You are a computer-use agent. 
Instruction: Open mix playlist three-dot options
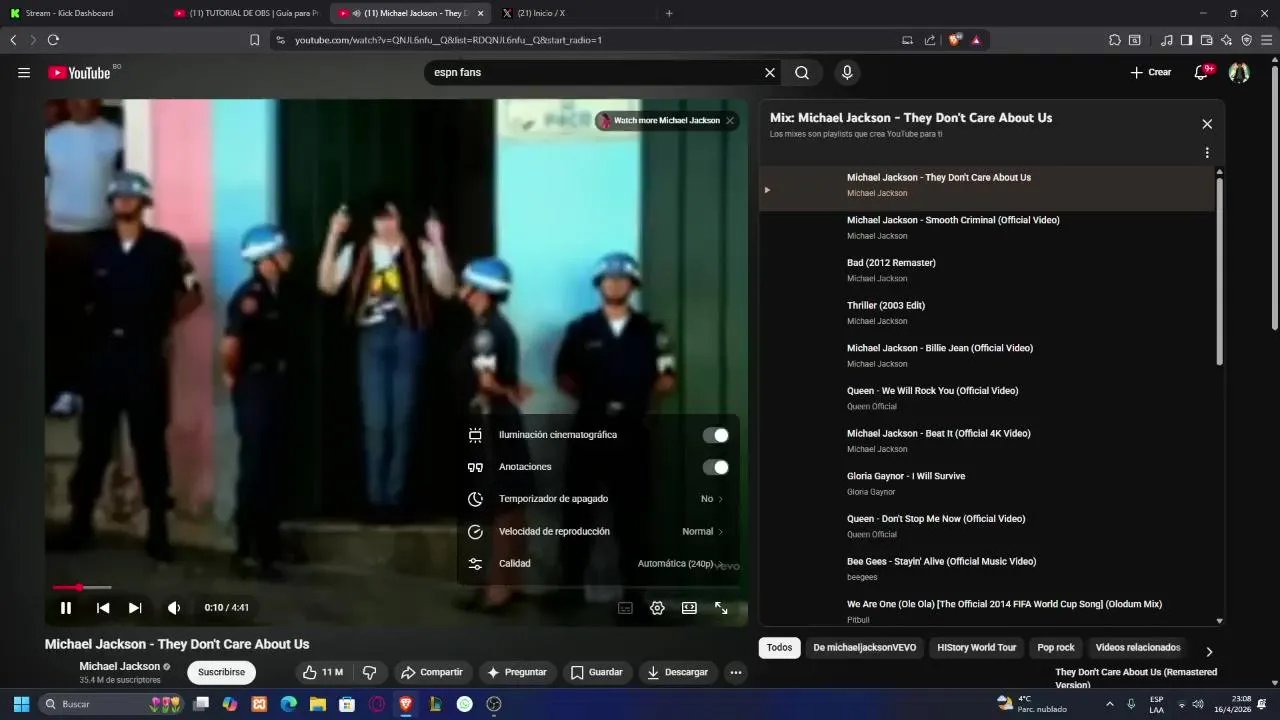pyautogui.click(x=1207, y=153)
